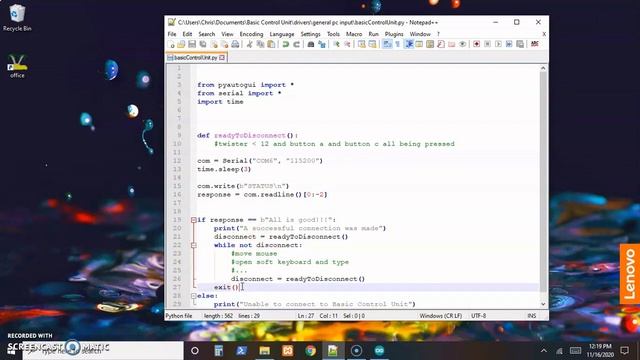Open Chrome from the taskbar
Image resolution: width=640 pixels, height=360 pixels.
(x=310, y=351)
